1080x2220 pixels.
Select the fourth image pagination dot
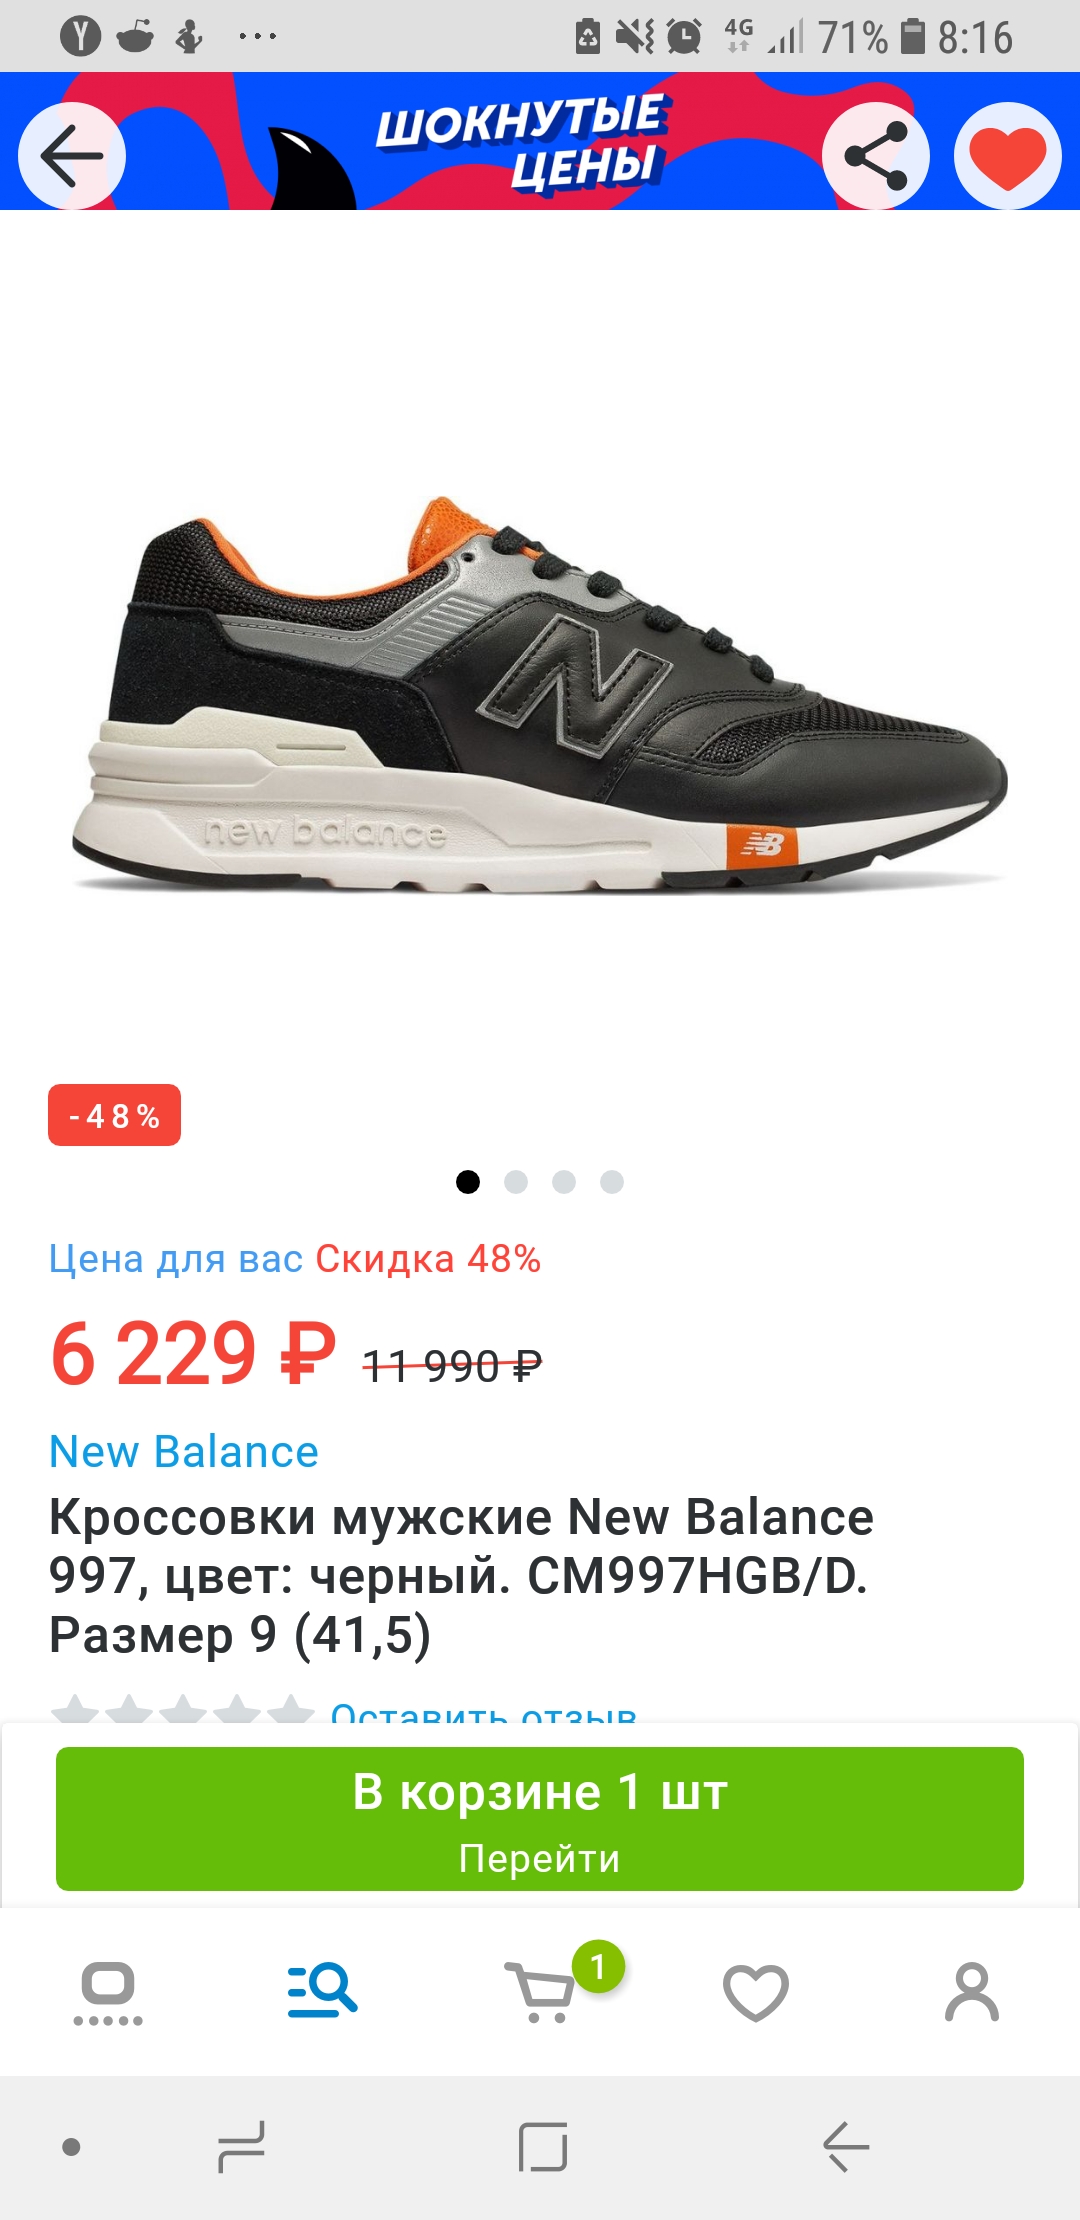pos(612,1182)
